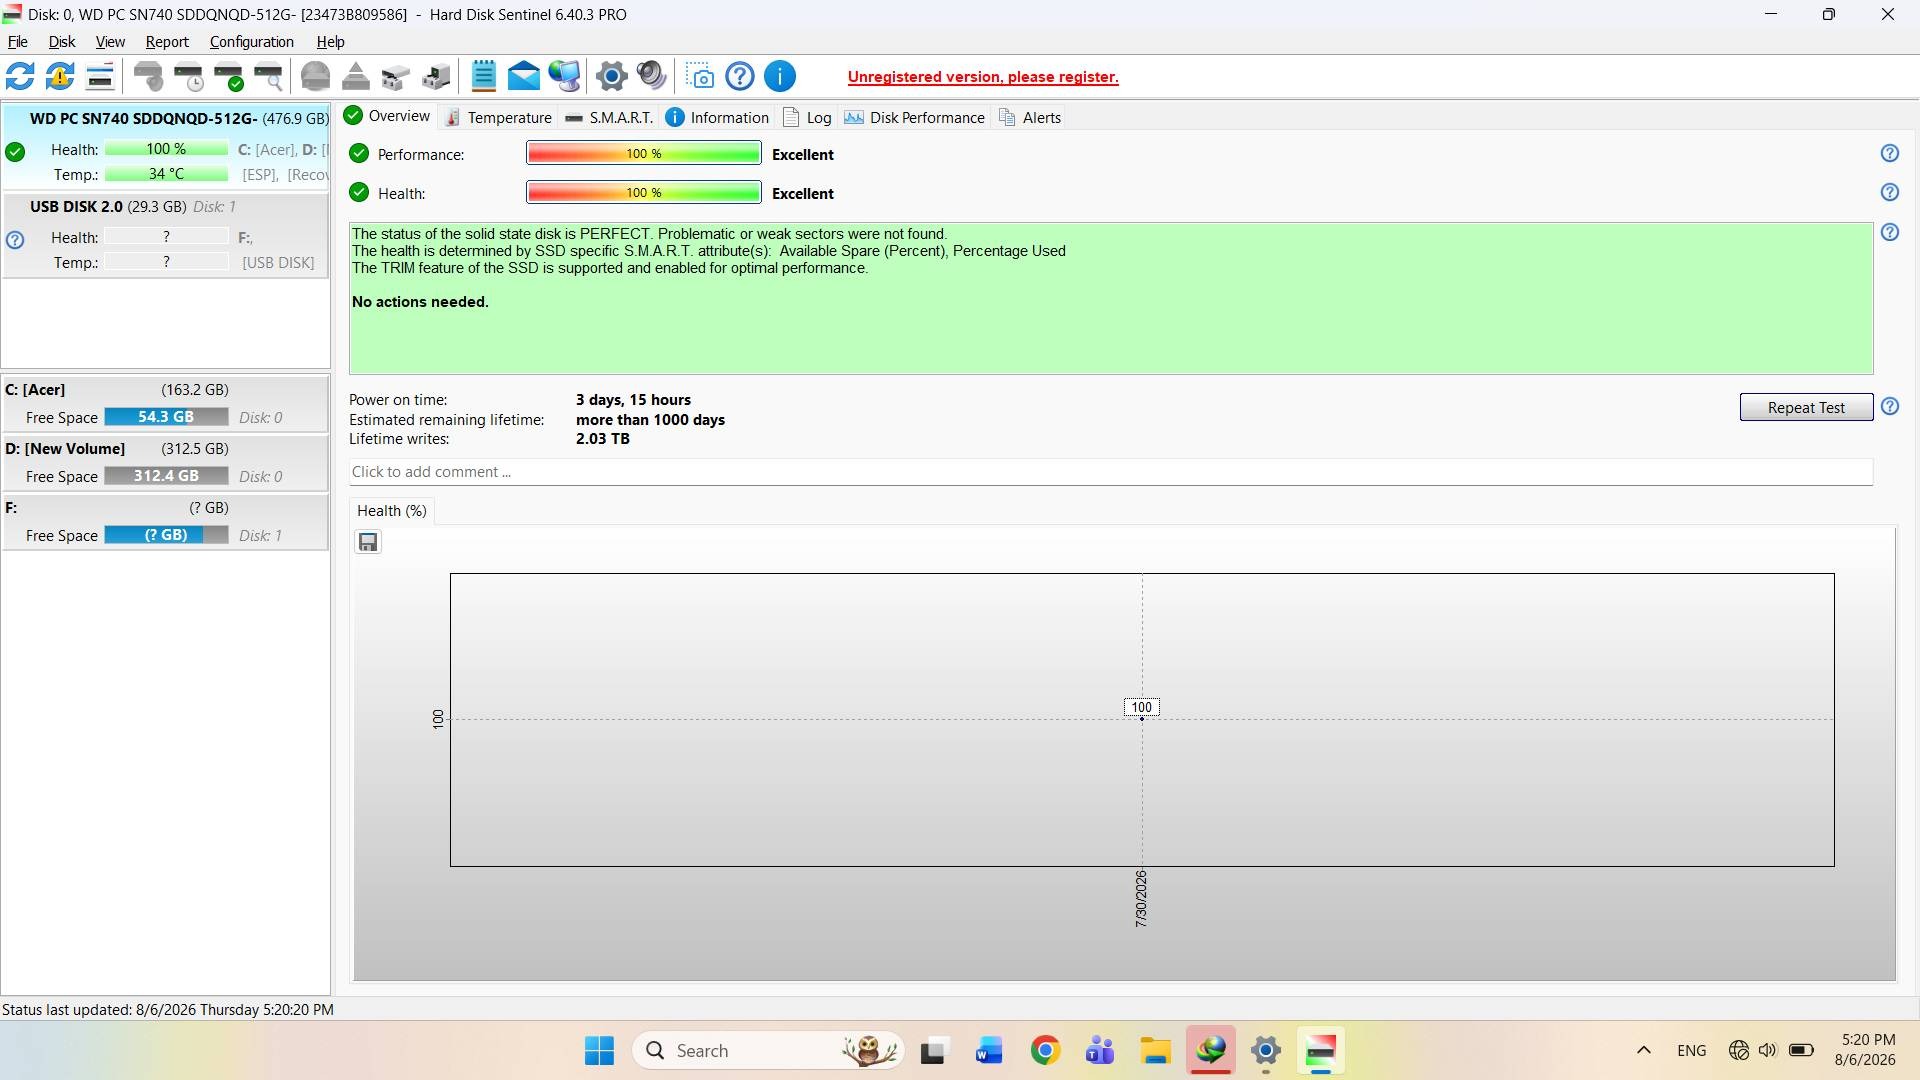Click the help icon beside the Health row
The image size is (1920, 1080).
(1890, 193)
